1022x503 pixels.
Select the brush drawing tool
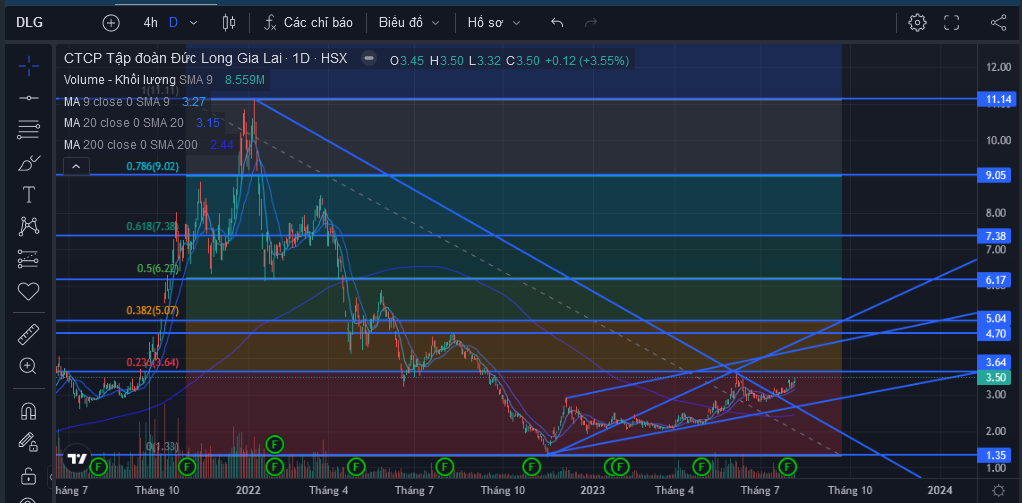28,162
